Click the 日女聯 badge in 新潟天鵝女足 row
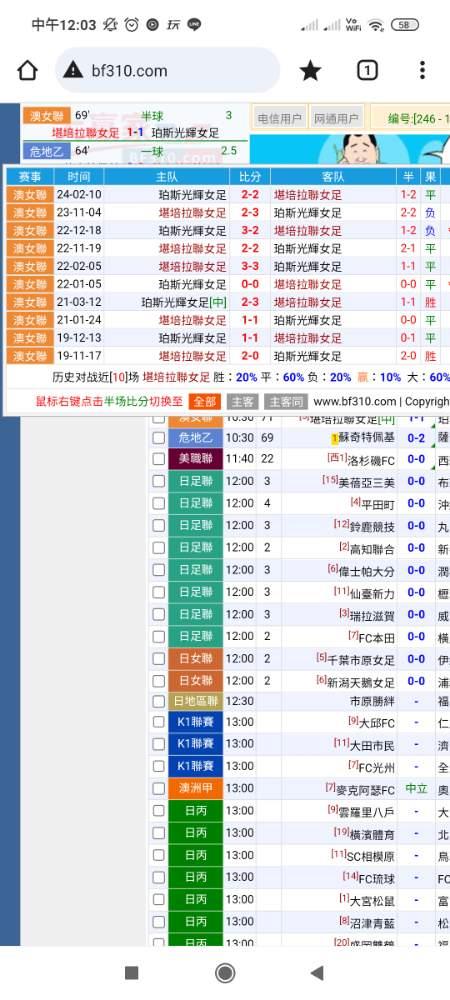 [196, 681]
